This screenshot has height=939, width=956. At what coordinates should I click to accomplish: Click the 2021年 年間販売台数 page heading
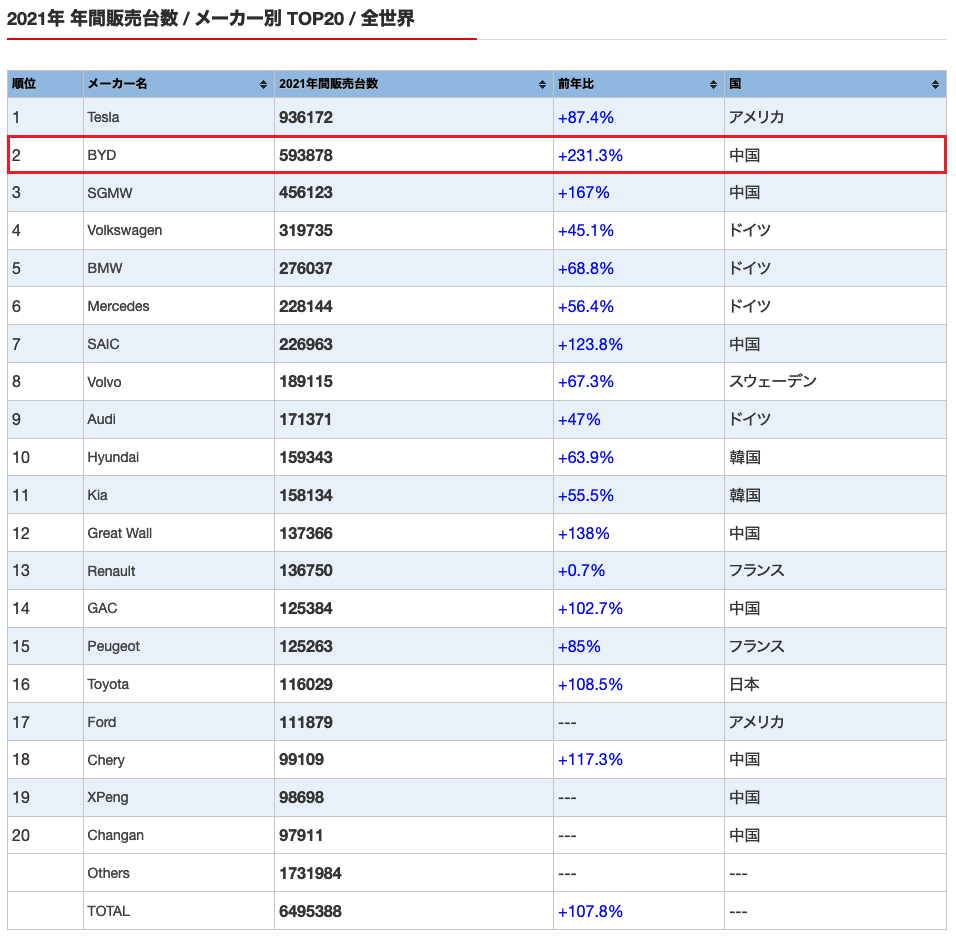tap(210, 19)
